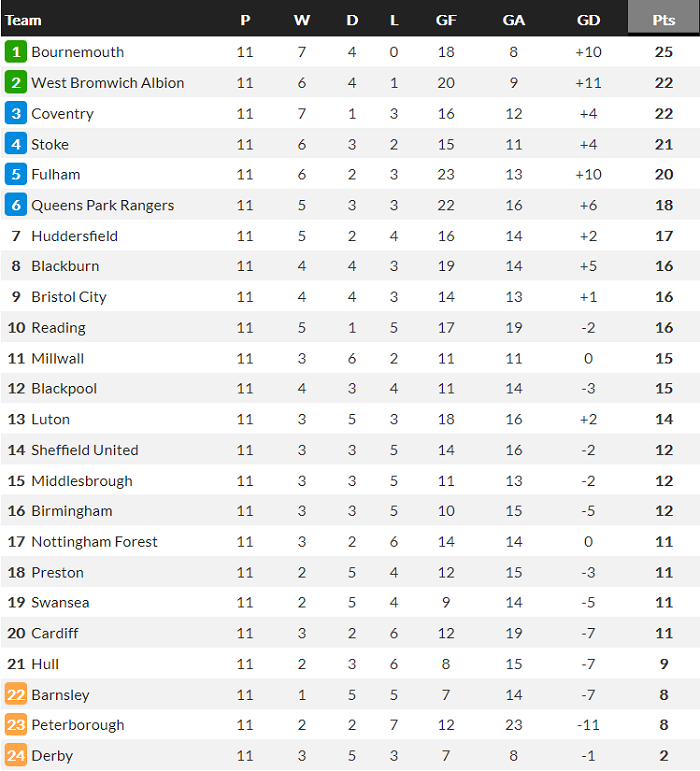Click the blue position 5 badge
The height and width of the screenshot is (771, 700).
point(15,175)
